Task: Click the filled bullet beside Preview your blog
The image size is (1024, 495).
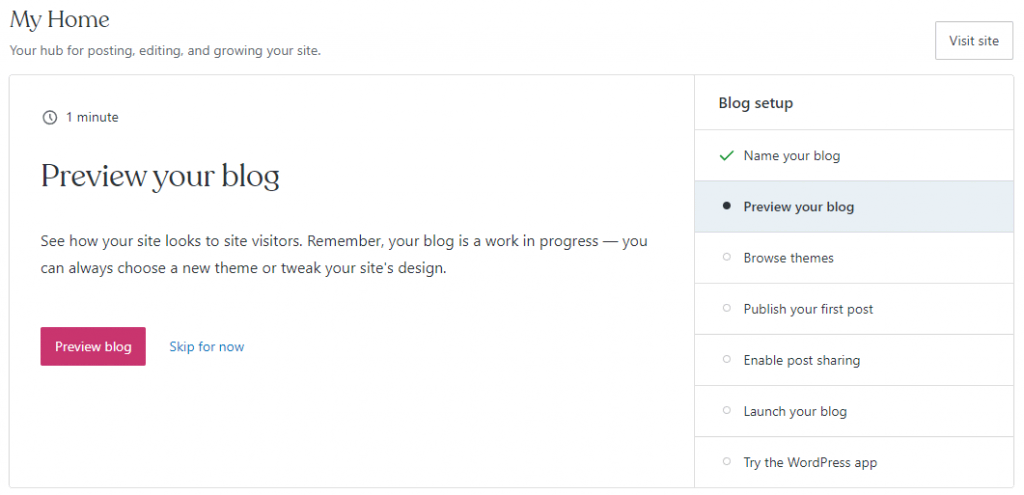Action: pyautogui.click(x=726, y=207)
